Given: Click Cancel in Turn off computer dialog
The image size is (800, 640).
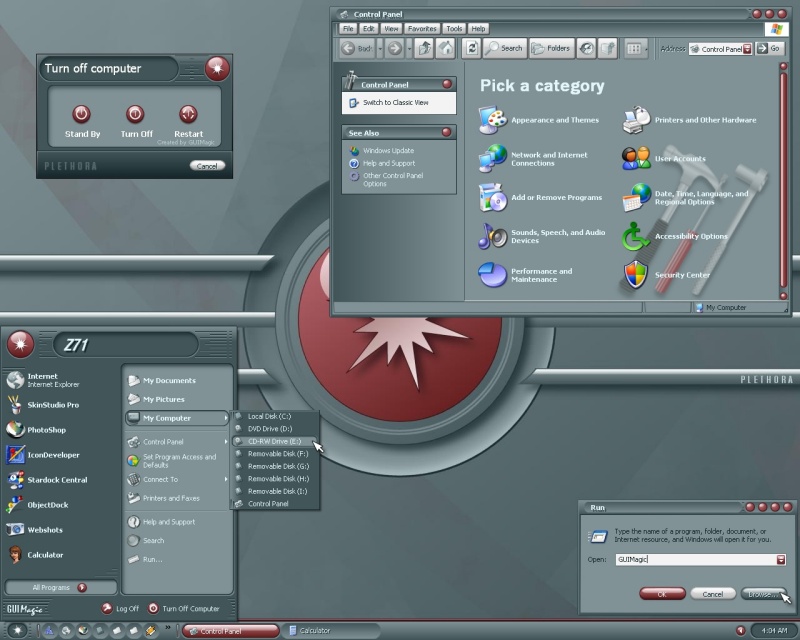Looking at the screenshot, I should (207, 166).
